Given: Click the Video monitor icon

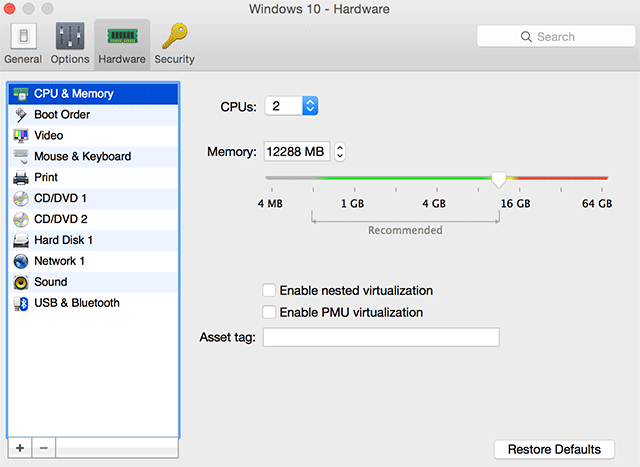Looking at the screenshot, I should click(21, 136).
